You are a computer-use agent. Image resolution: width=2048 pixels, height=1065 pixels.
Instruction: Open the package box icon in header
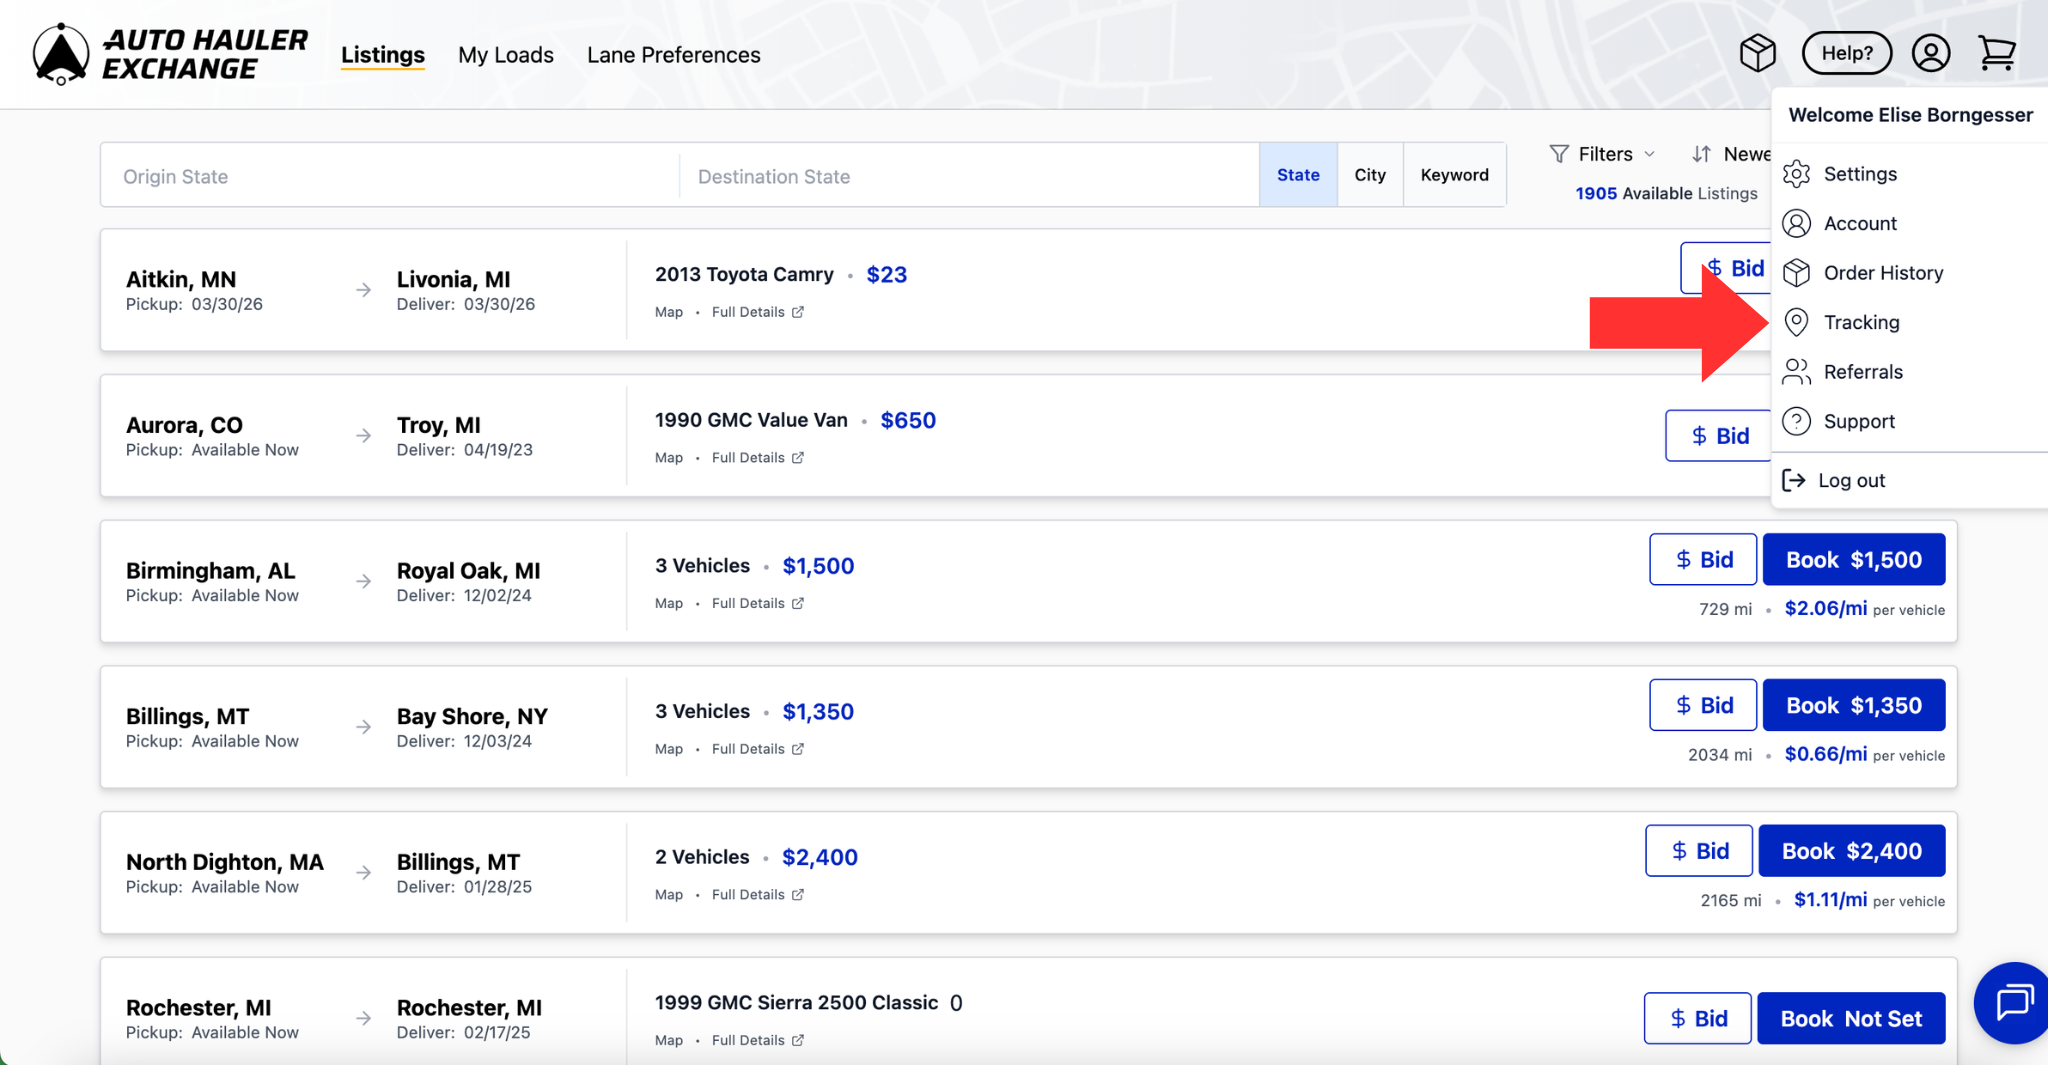pyautogui.click(x=1757, y=53)
